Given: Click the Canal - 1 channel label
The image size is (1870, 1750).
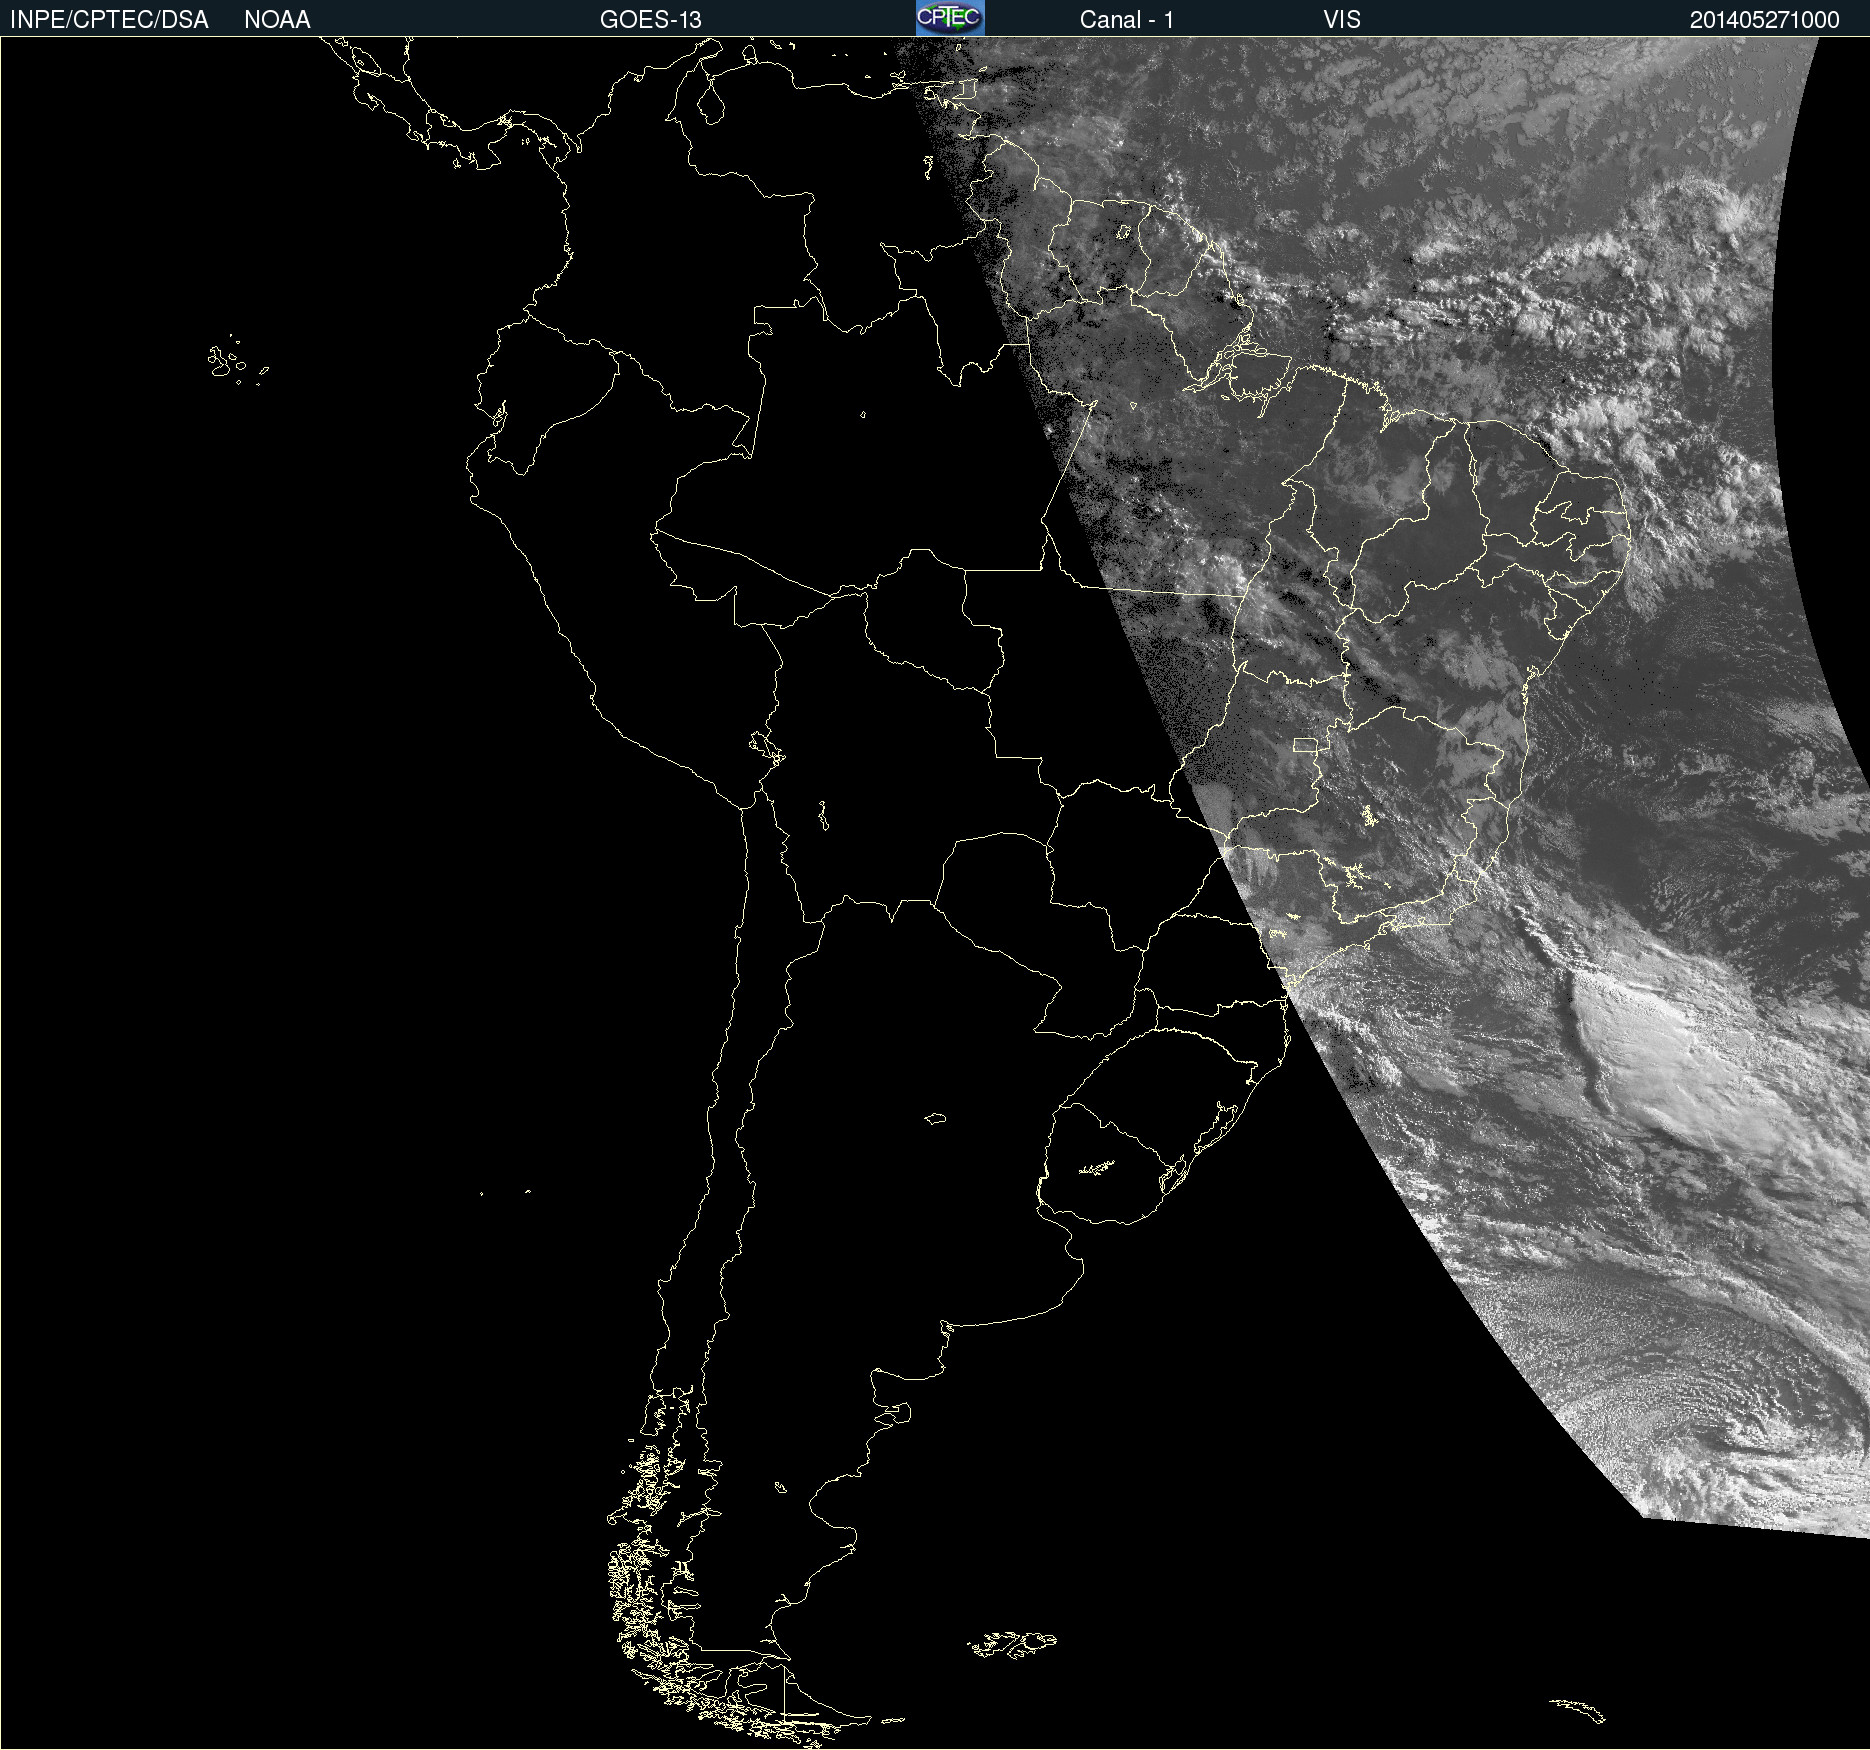Looking at the screenshot, I should [1126, 20].
